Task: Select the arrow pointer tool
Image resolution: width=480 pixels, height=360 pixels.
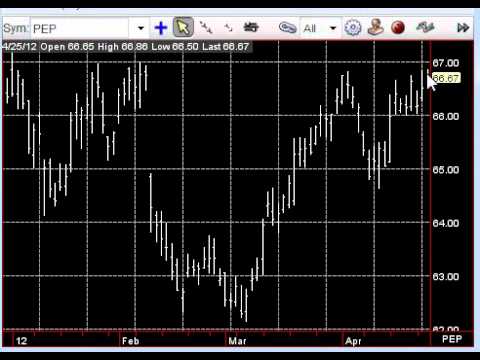Action: 183,27
